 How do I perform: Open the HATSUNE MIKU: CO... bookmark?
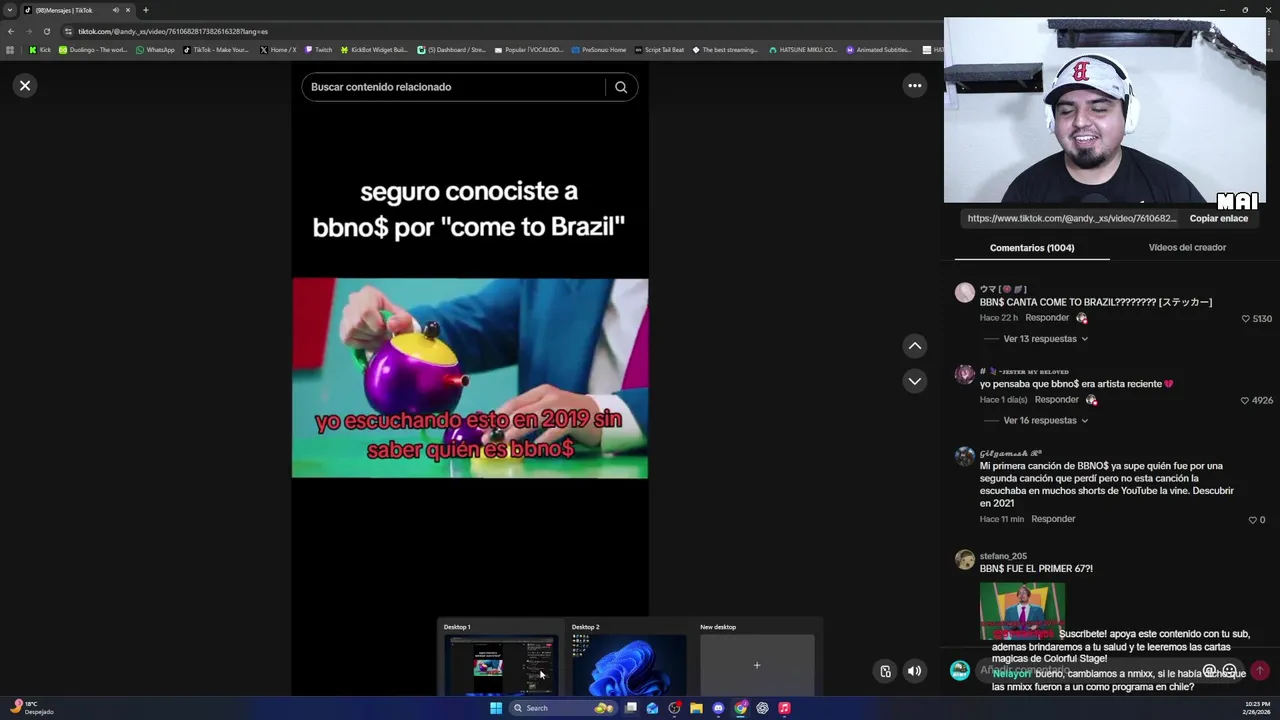pyautogui.click(x=803, y=50)
